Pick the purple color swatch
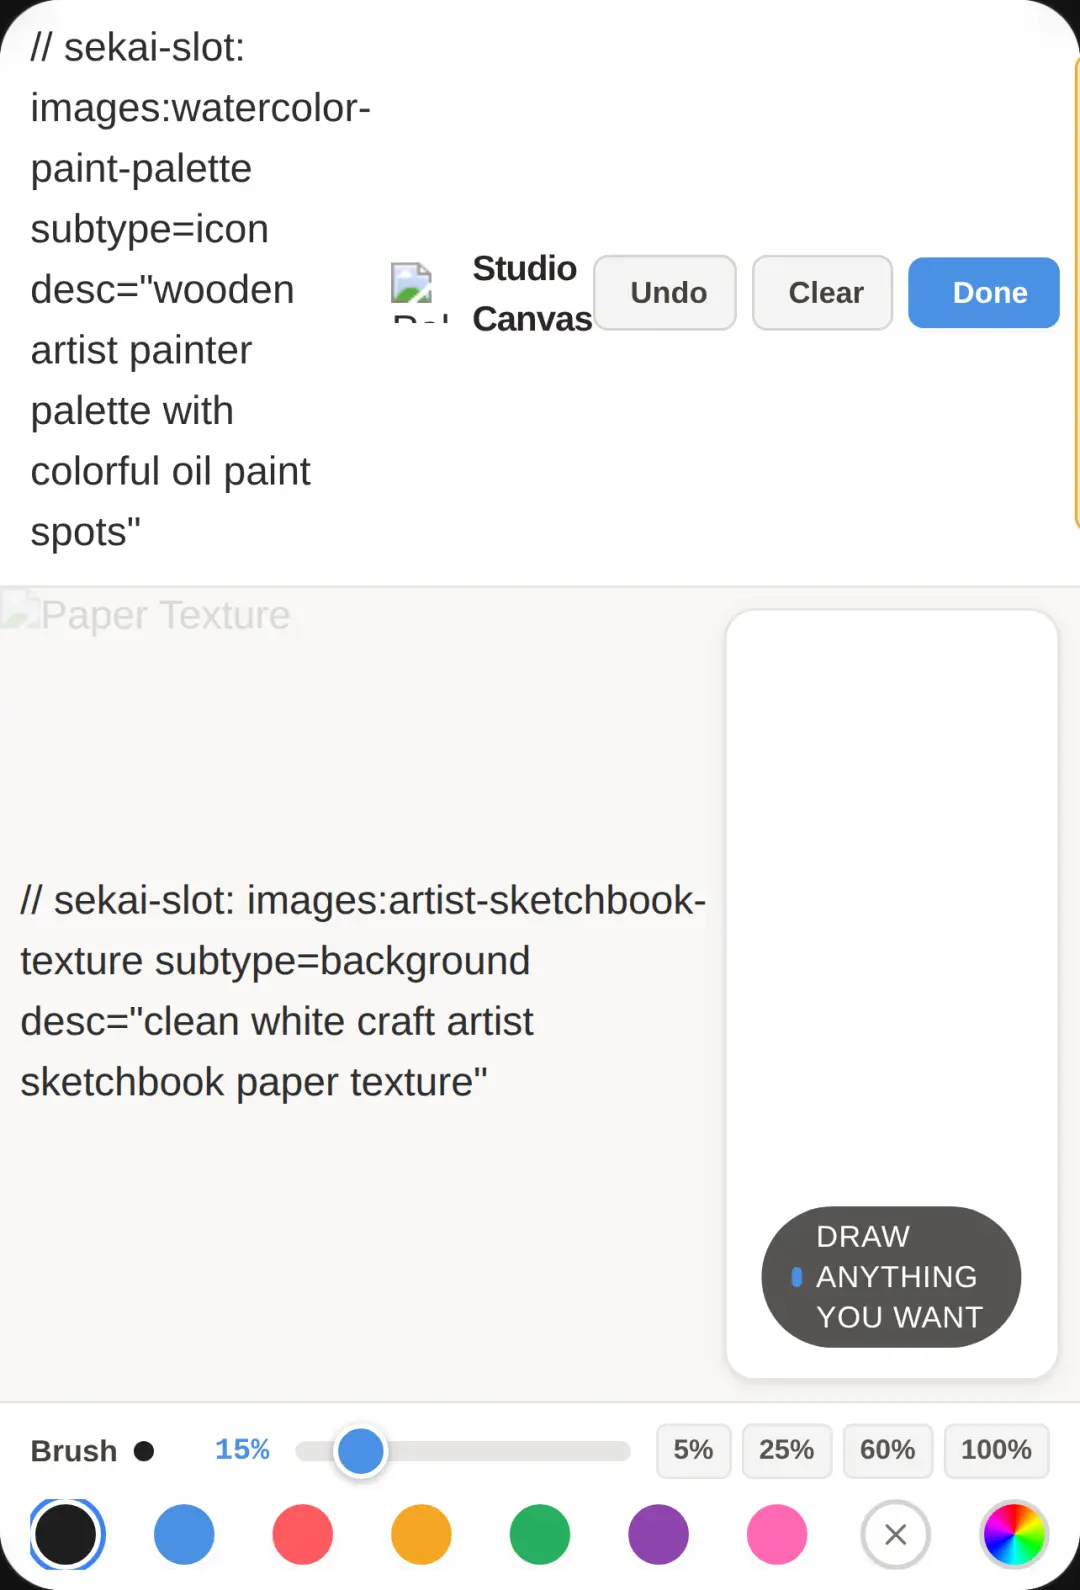Viewport: 1080px width, 1590px height. tap(658, 1534)
